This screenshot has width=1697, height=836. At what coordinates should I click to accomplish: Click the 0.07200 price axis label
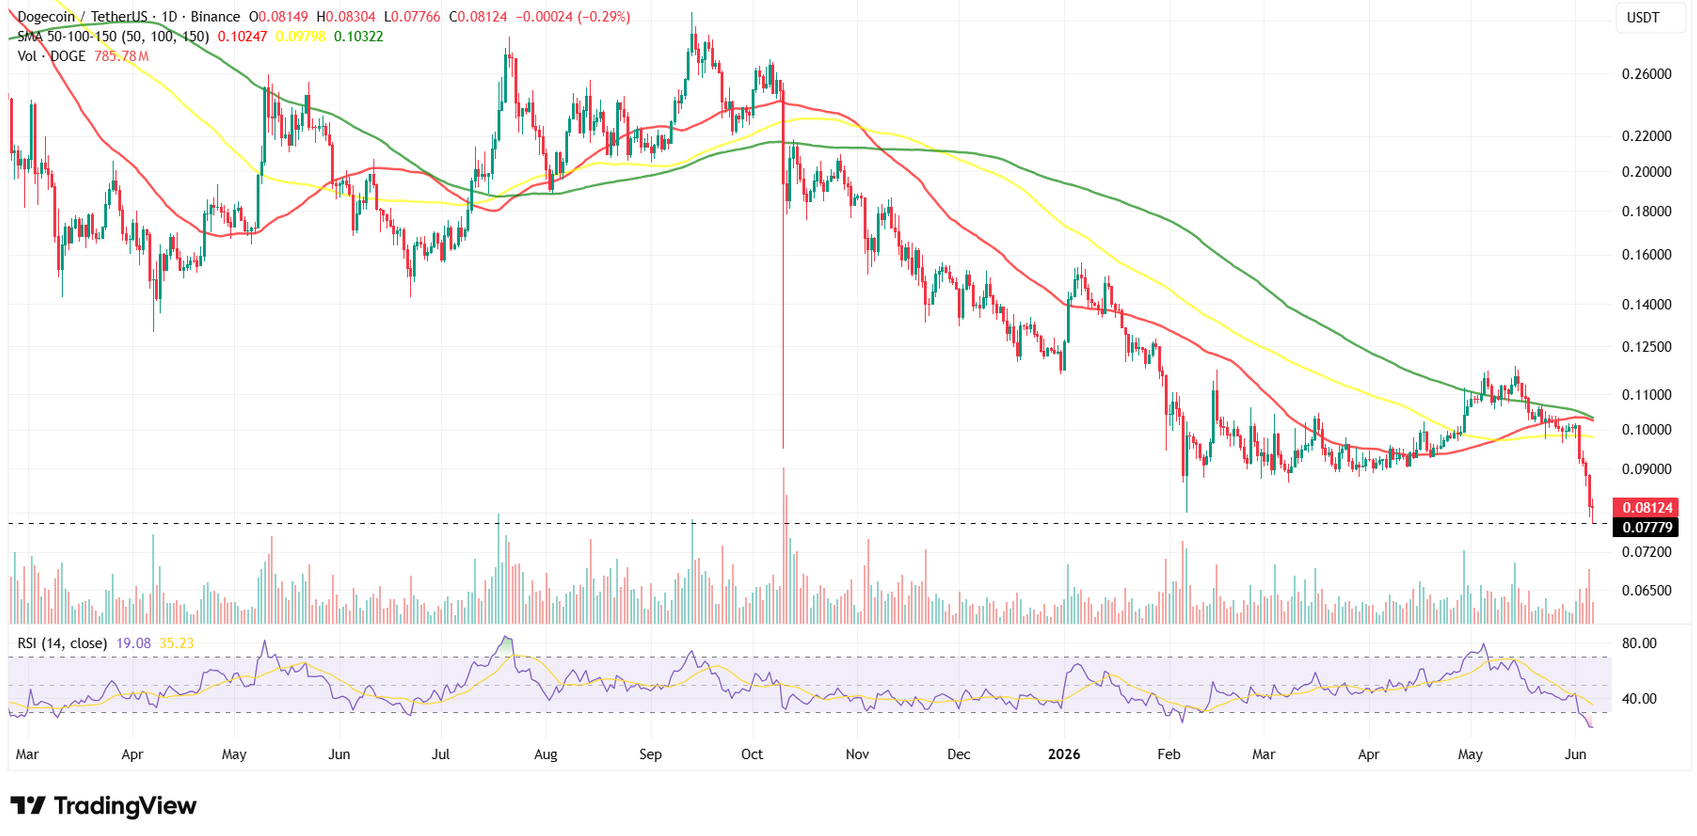click(1647, 552)
